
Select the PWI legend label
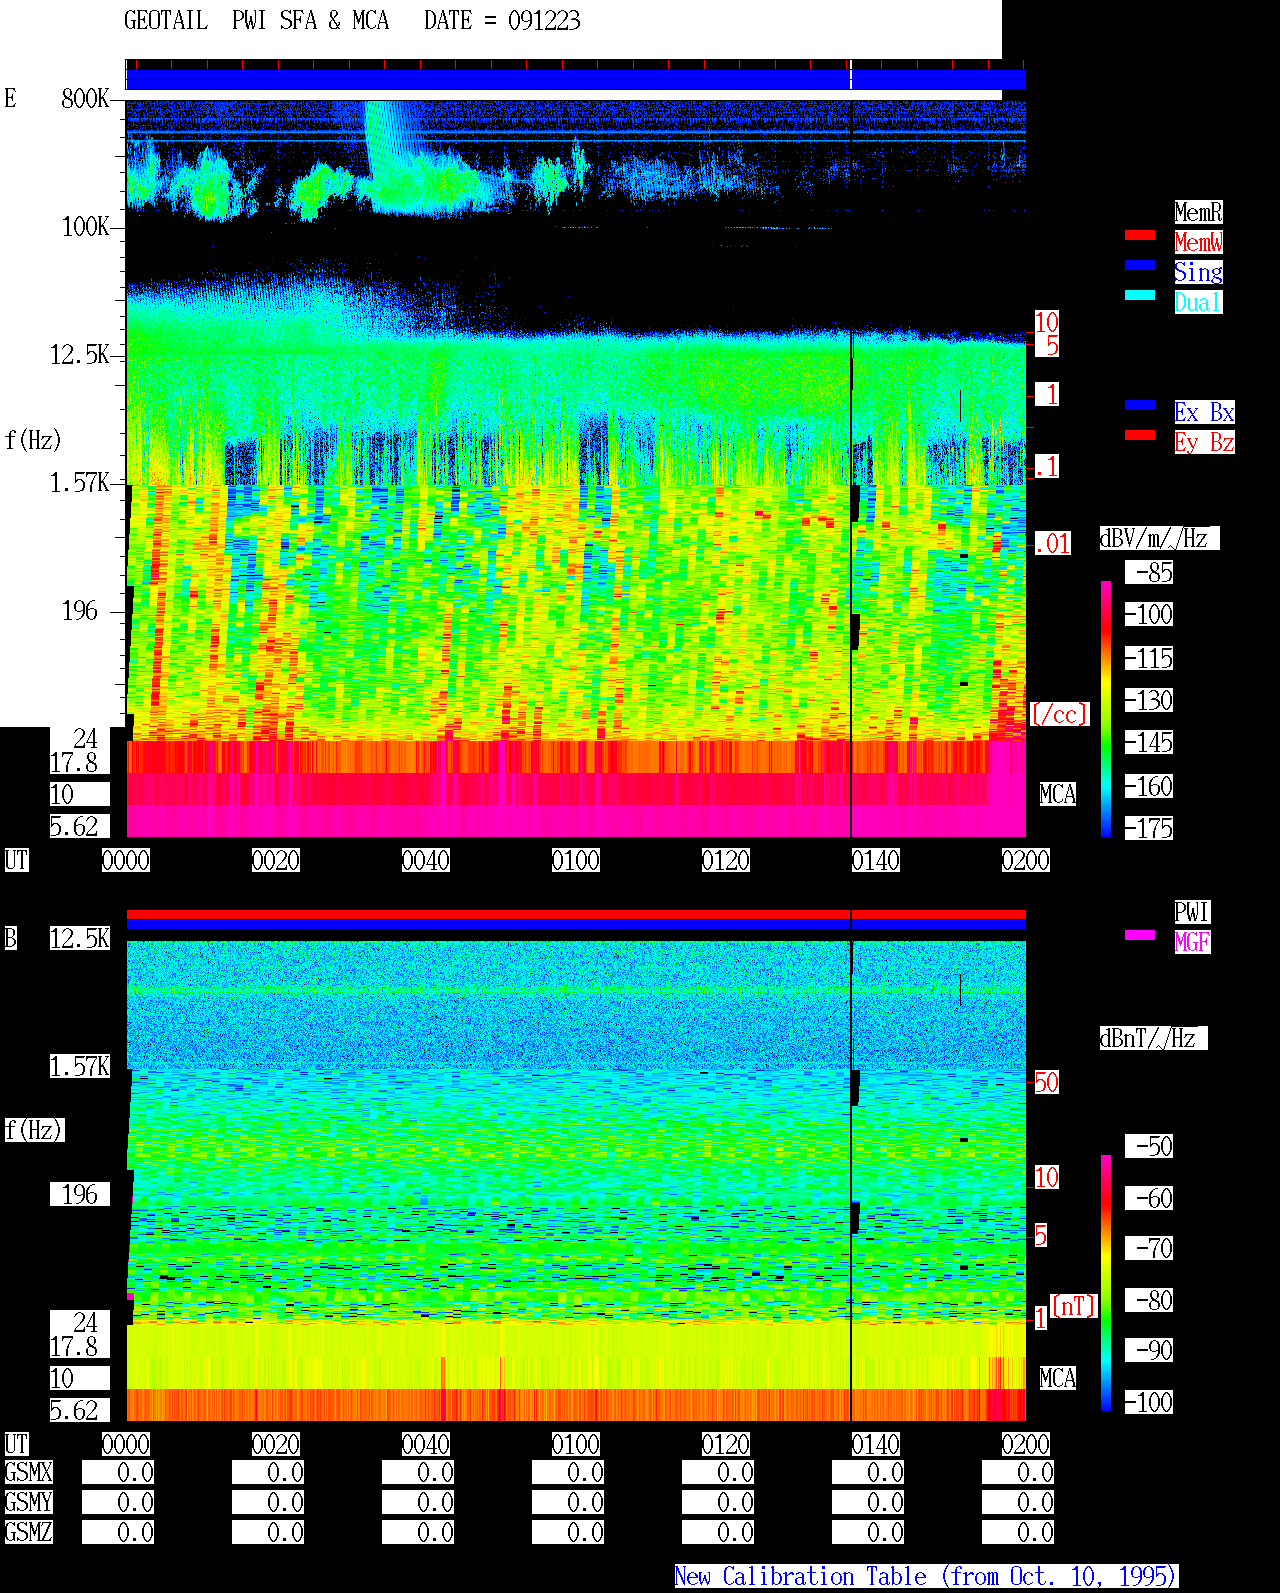click(x=1192, y=912)
